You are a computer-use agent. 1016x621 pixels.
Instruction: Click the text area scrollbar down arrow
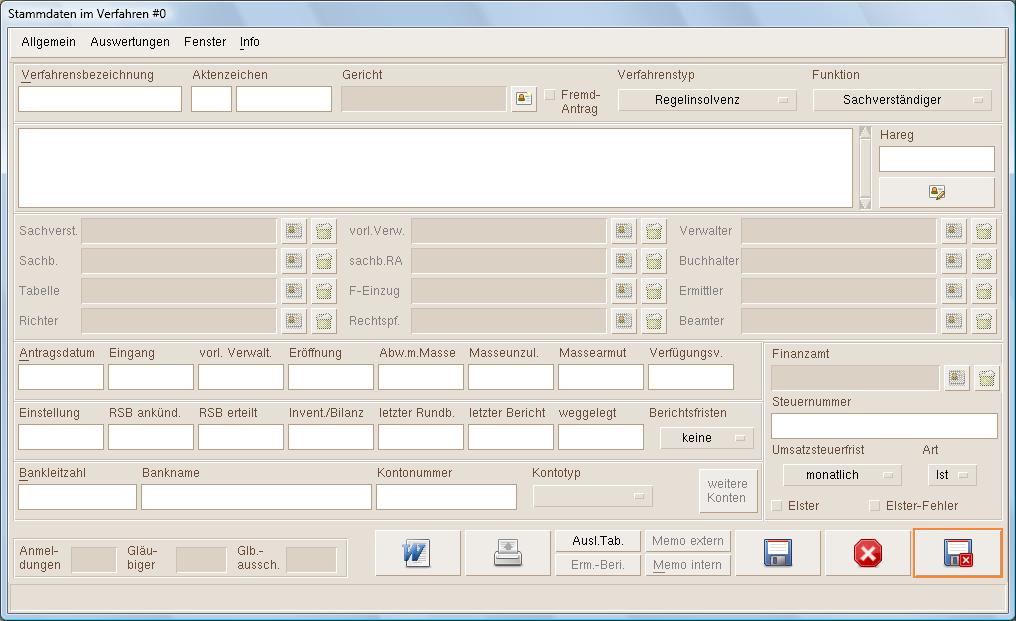[865, 203]
